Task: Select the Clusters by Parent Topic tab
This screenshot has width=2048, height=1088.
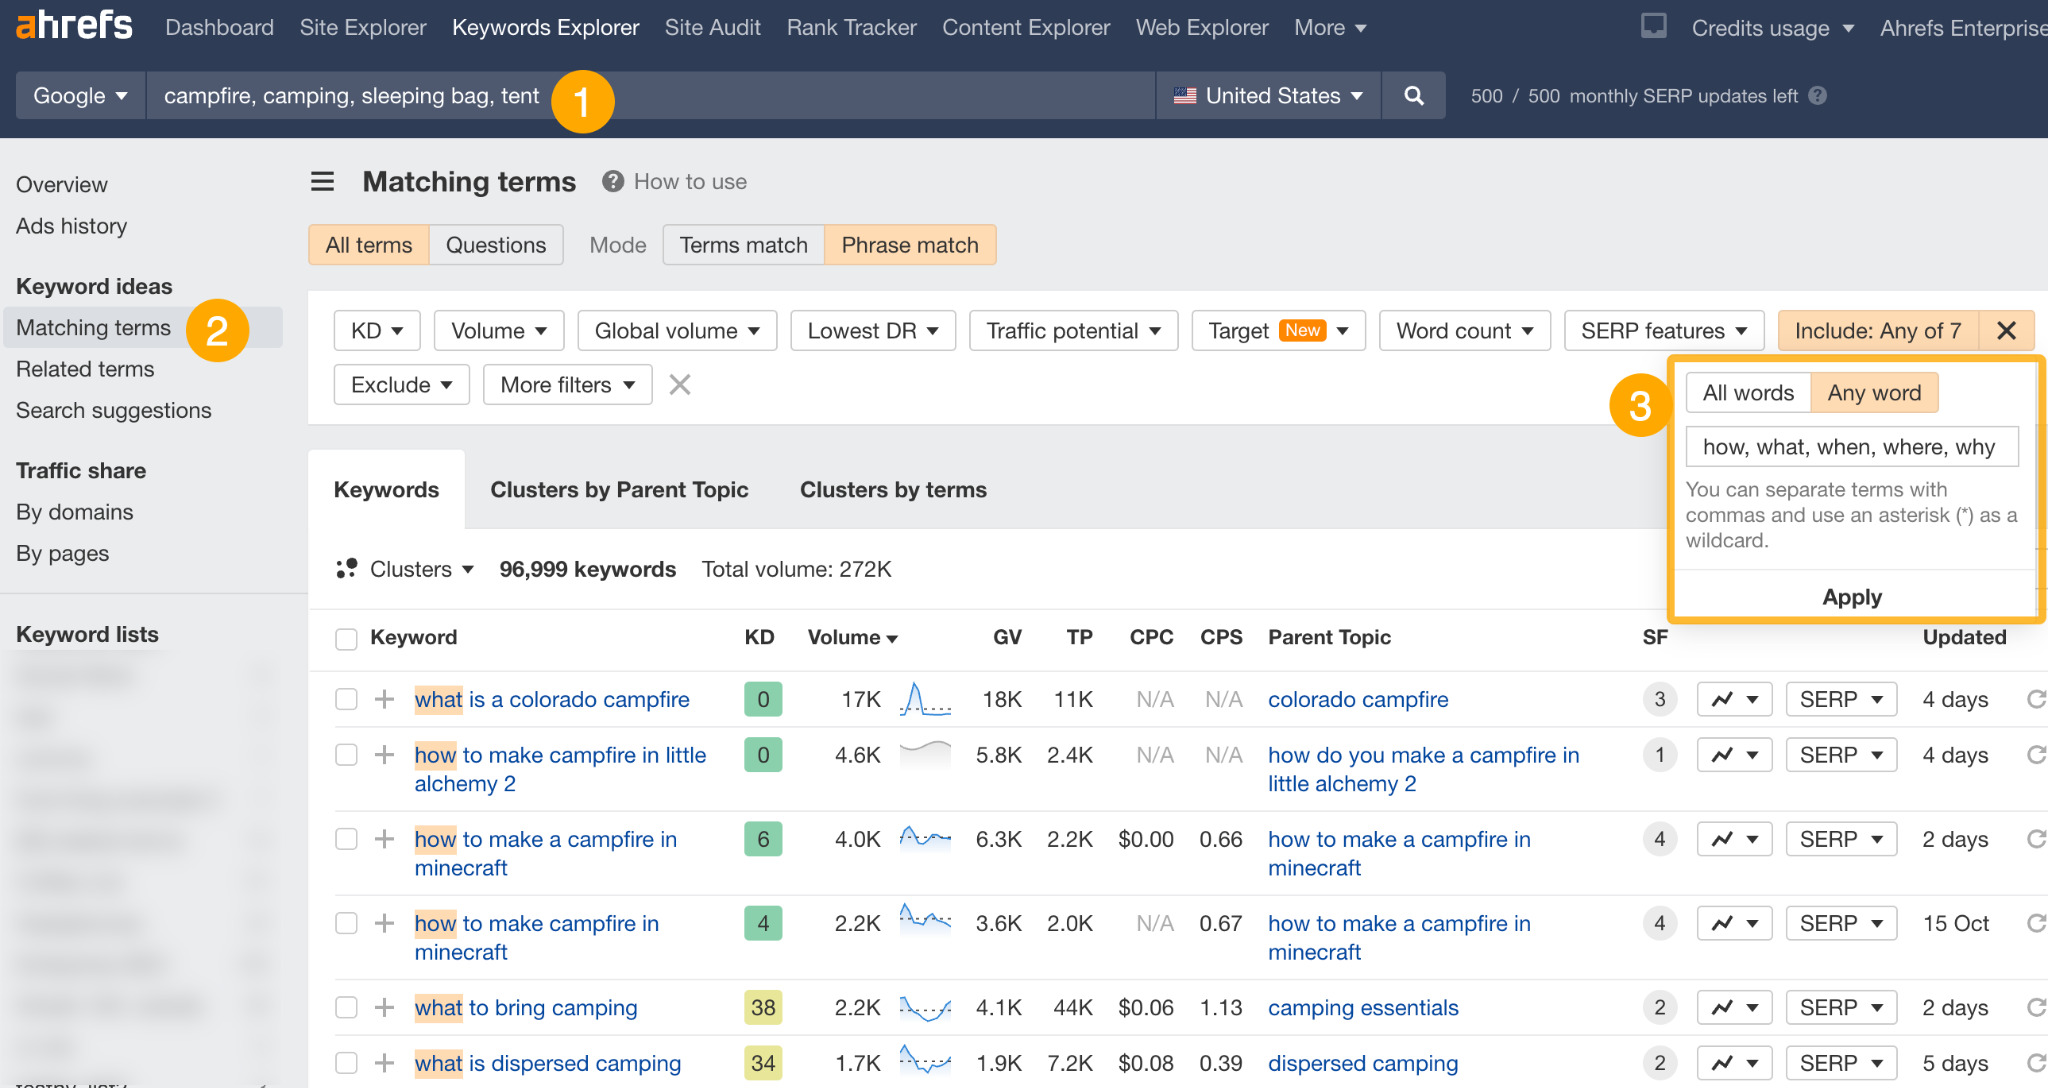Action: 619,489
